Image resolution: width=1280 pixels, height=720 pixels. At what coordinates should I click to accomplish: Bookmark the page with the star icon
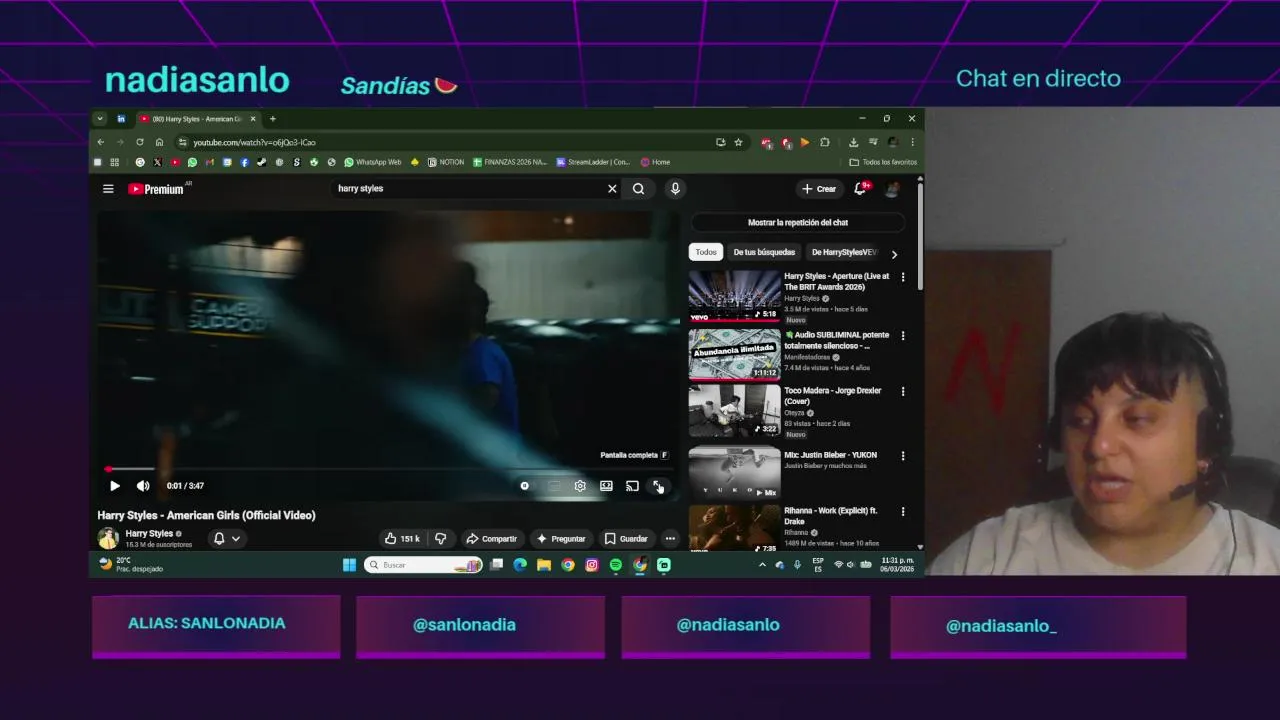point(738,142)
